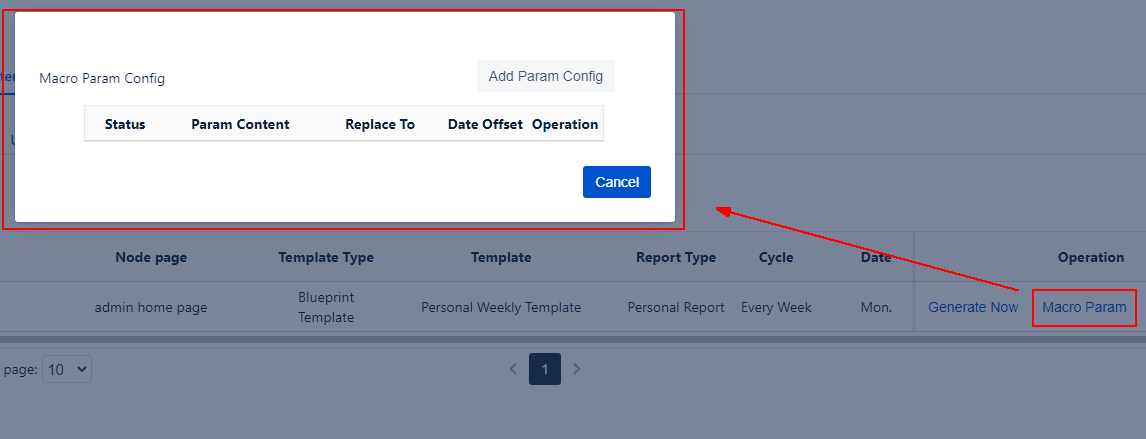Click the Param Content column header
This screenshot has width=1146, height=439.
(x=240, y=124)
